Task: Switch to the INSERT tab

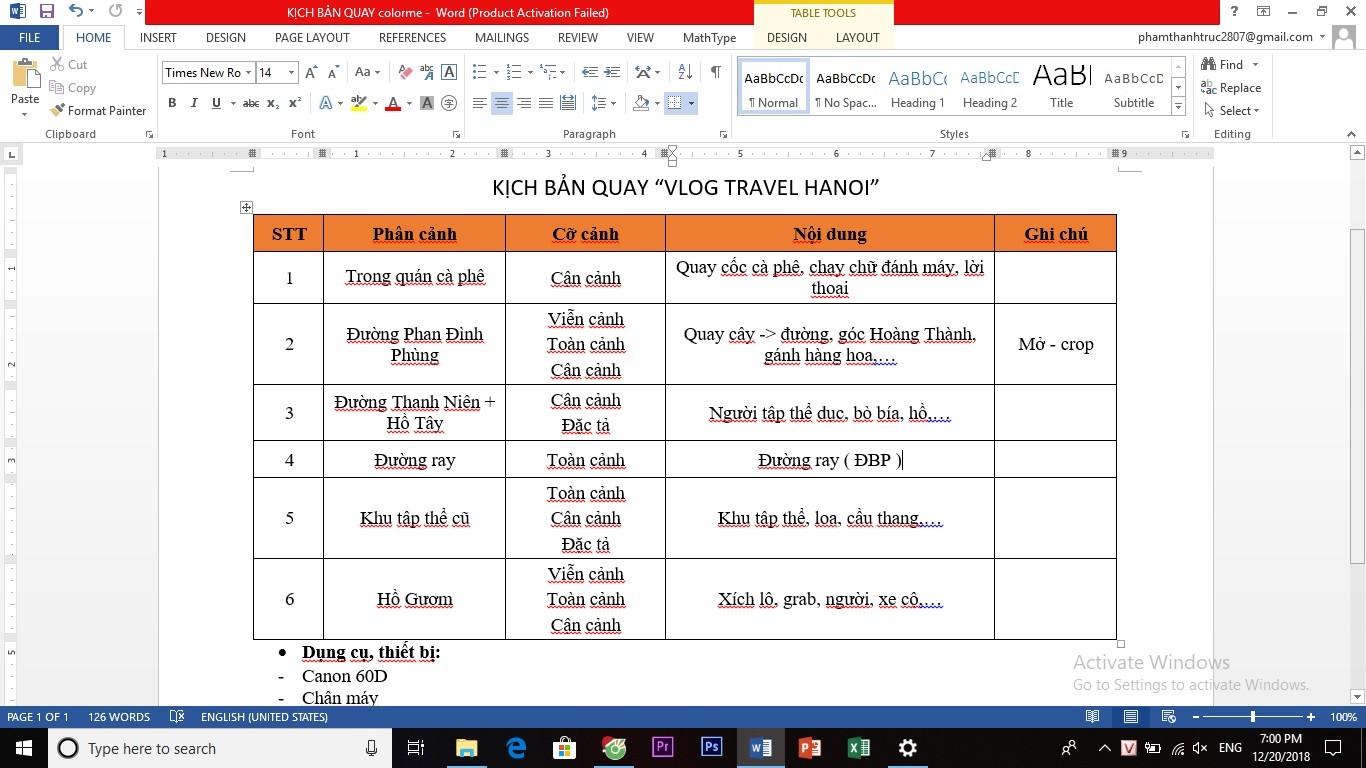Action: [158, 37]
